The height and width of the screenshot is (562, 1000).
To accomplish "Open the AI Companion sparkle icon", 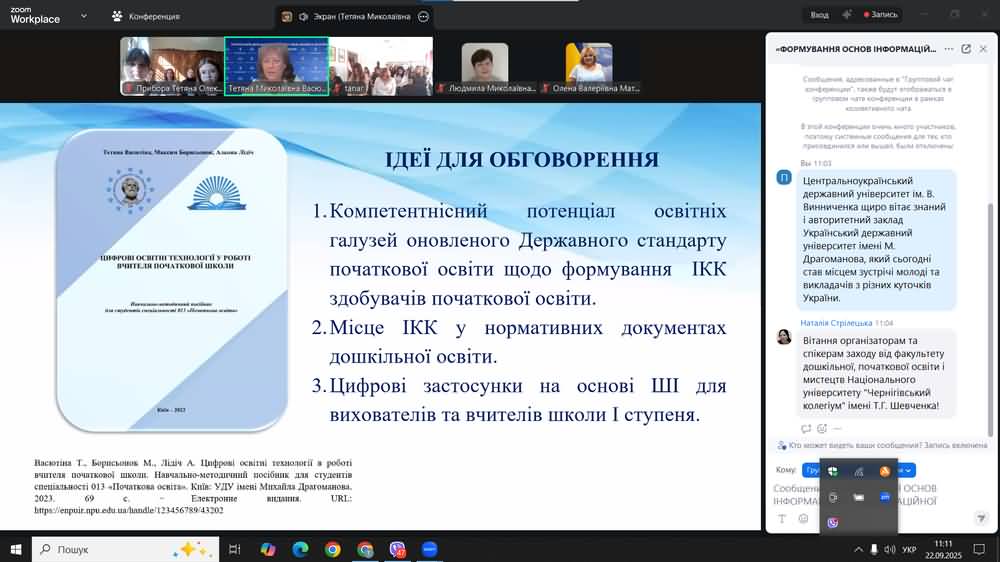I will [x=846, y=15].
